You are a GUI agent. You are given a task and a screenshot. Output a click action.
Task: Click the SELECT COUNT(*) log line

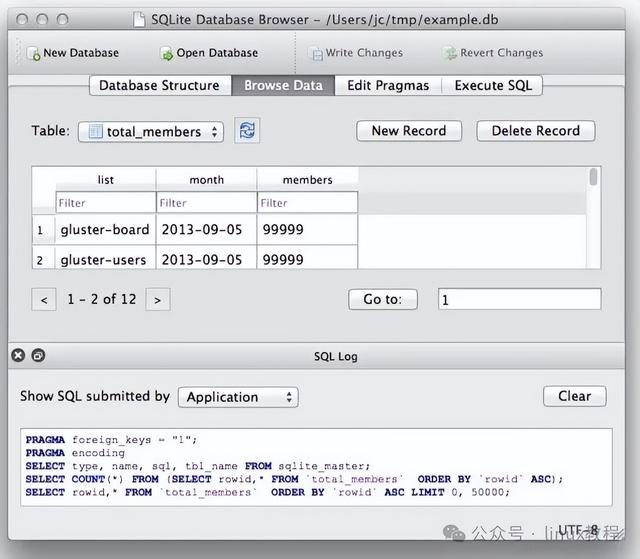(294, 479)
